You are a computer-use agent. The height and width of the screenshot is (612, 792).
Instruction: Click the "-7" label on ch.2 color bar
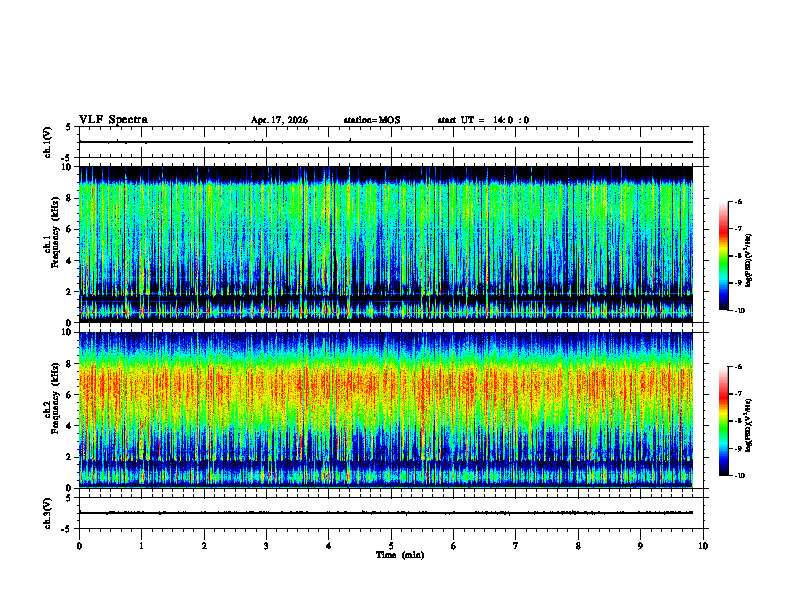click(x=738, y=394)
